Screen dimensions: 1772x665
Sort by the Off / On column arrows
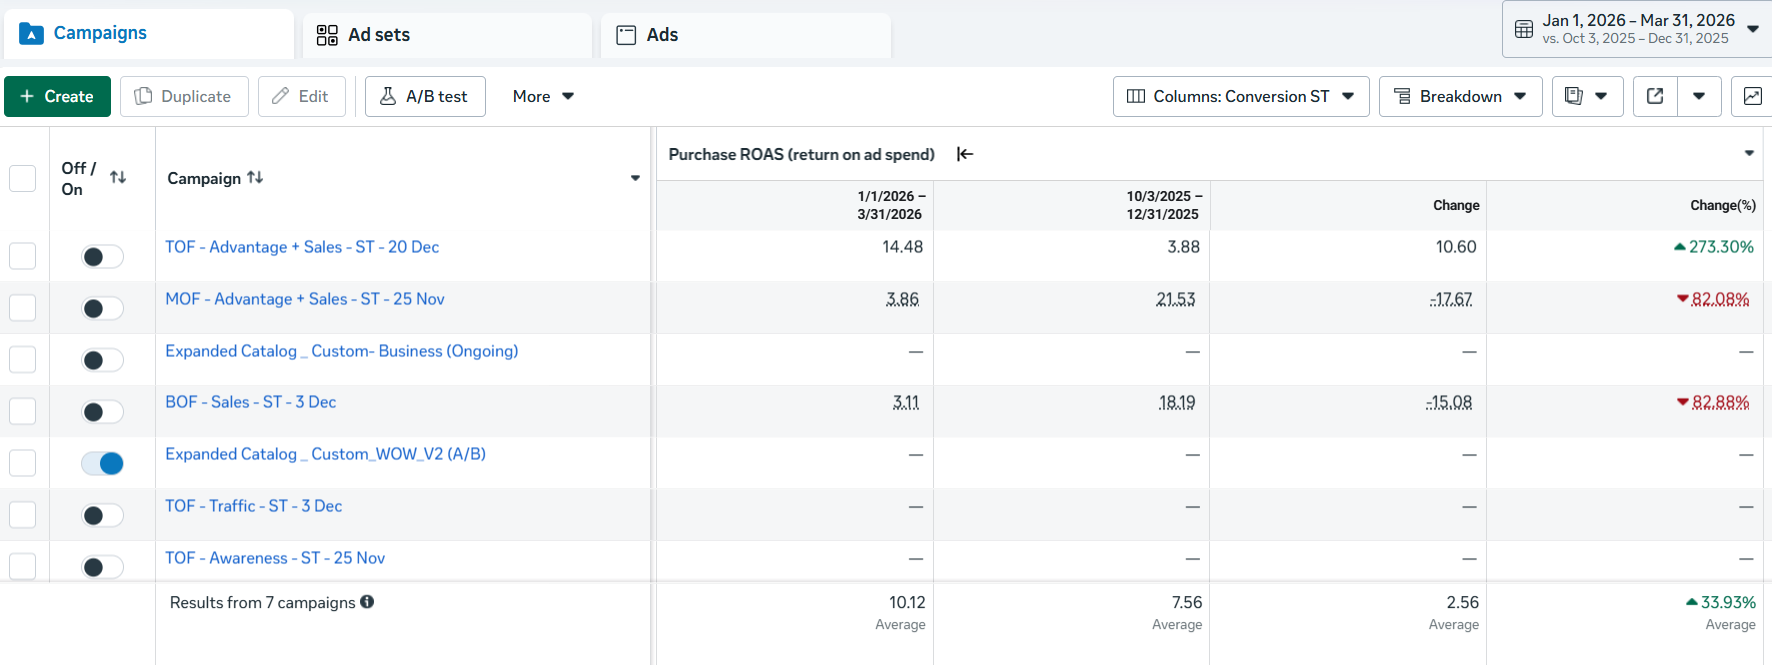tap(118, 177)
